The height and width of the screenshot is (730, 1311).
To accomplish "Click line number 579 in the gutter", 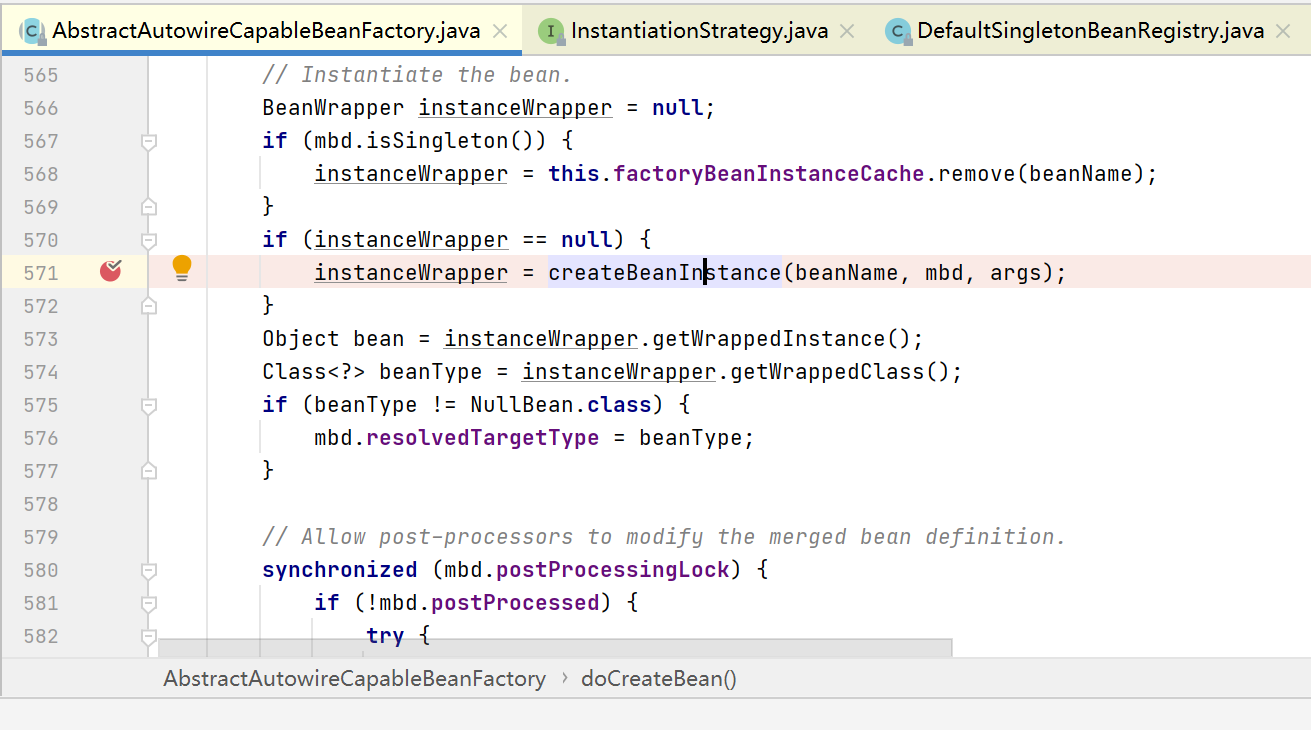I will point(41,537).
